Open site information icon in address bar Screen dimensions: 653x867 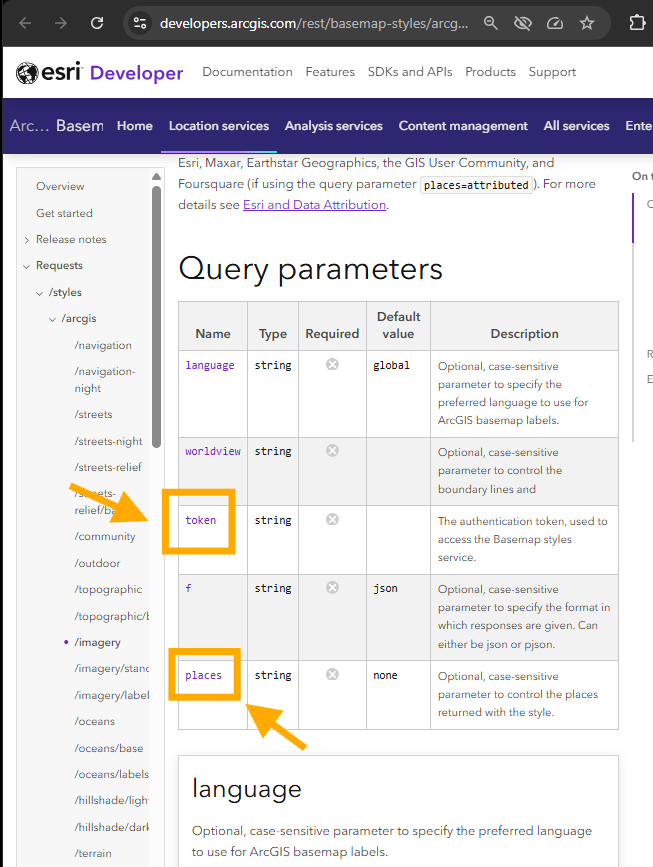[x=140, y=23]
